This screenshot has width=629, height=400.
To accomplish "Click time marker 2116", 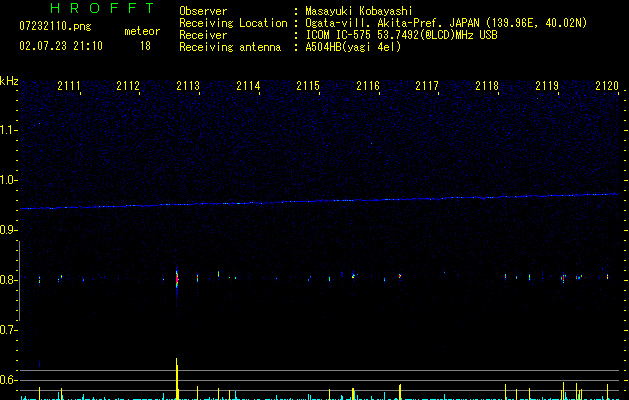I will click(368, 86).
